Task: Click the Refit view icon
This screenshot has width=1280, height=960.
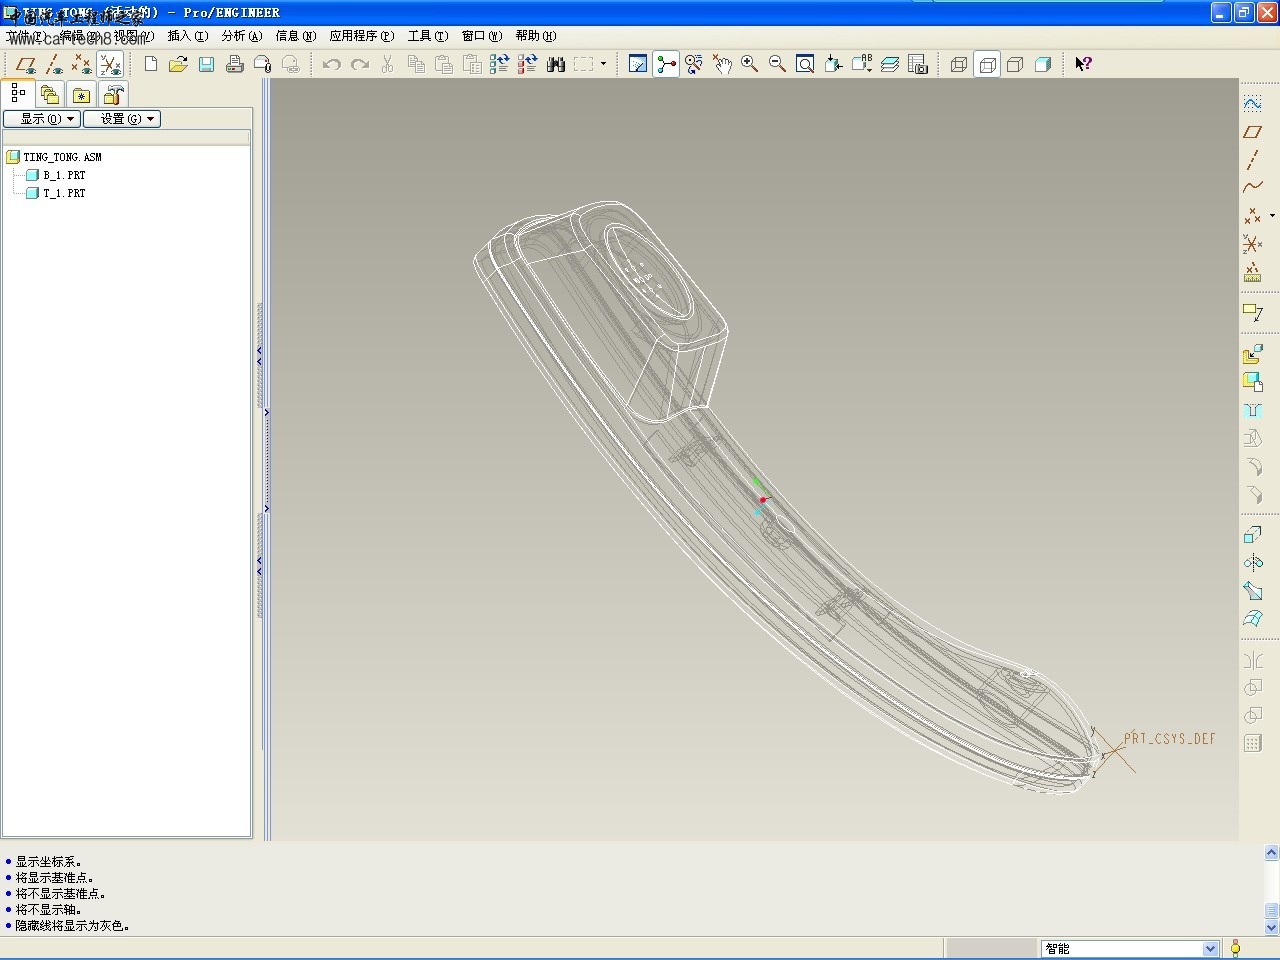Action: 805,64
